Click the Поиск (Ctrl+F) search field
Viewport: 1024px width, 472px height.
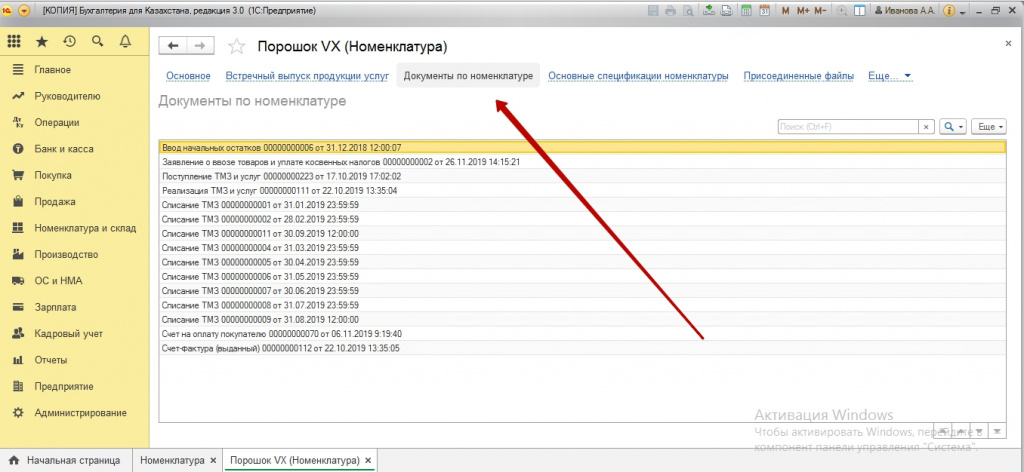pos(848,127)
